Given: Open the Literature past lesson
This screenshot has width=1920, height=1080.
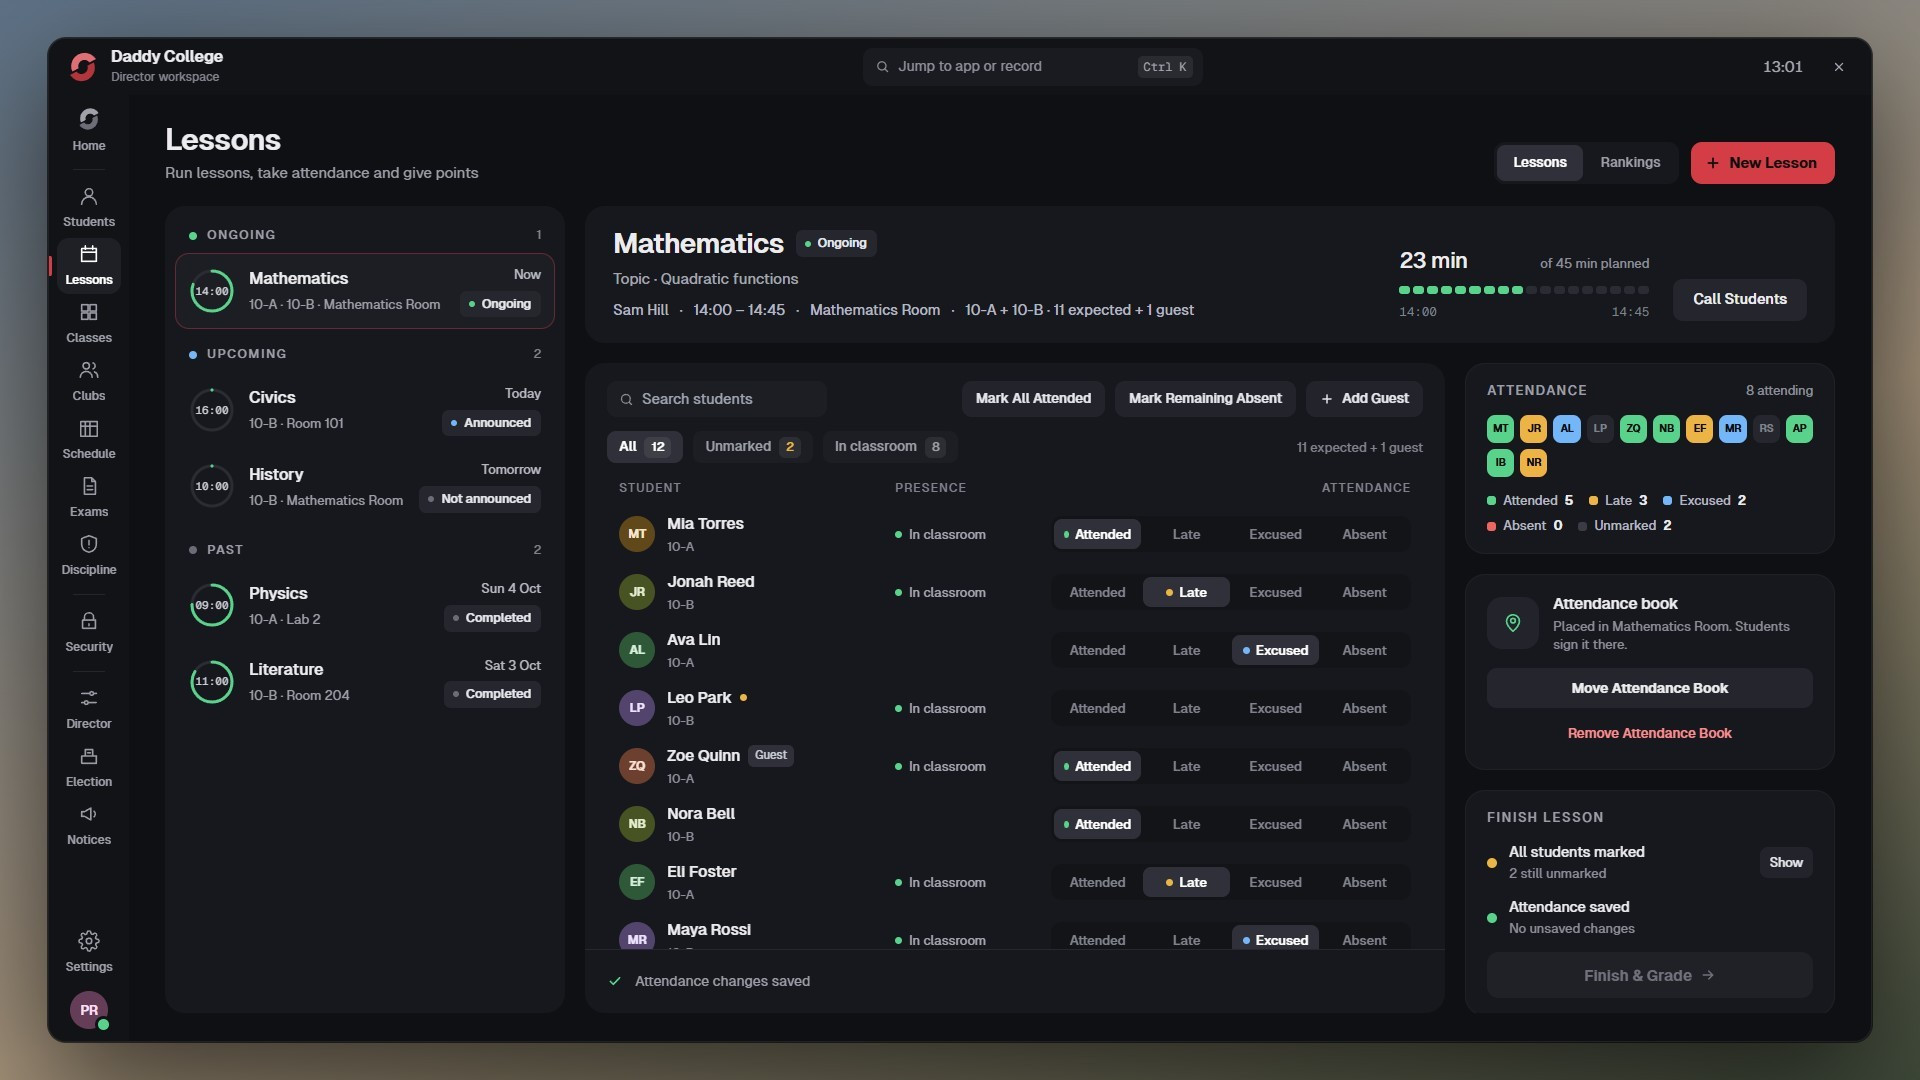Looking at the screenshot, I should tap(365, 681).
